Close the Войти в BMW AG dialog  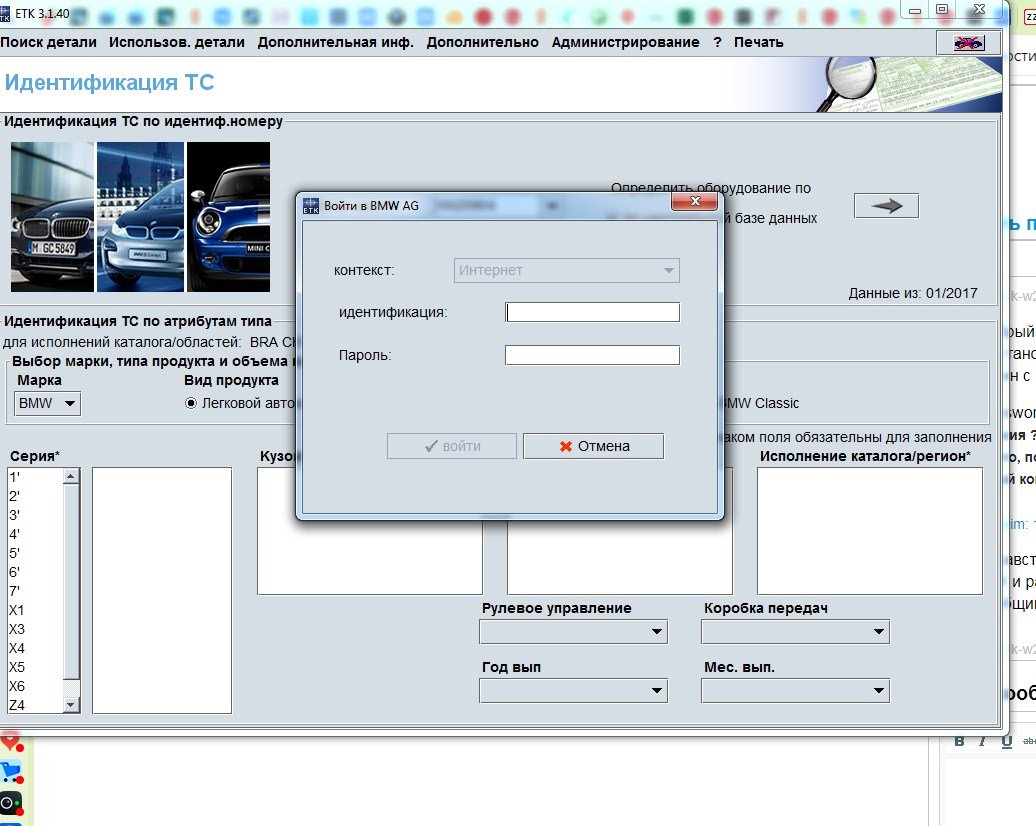click(x=694, y=202)
